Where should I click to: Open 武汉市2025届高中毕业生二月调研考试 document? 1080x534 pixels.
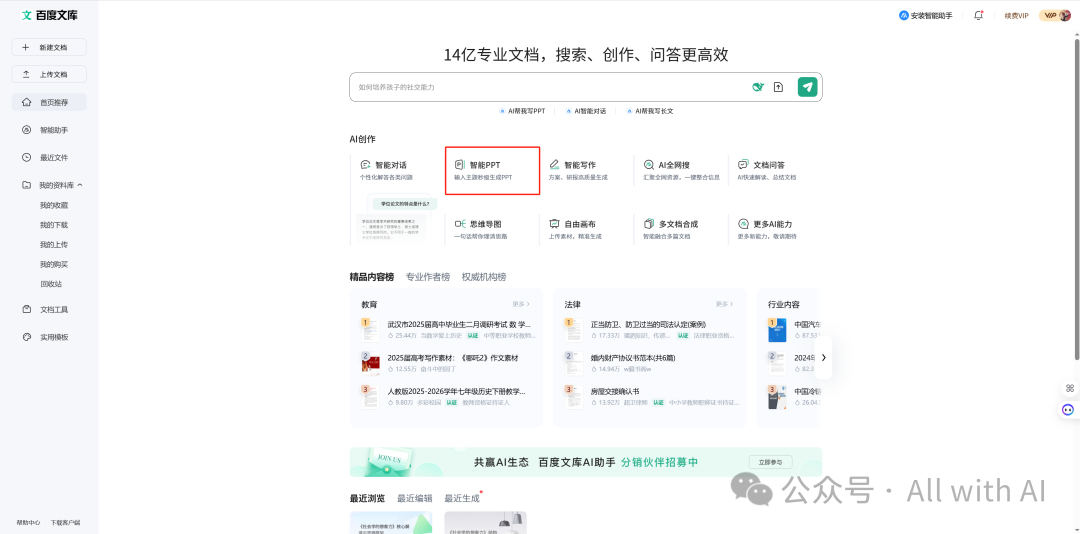point(459,325)
